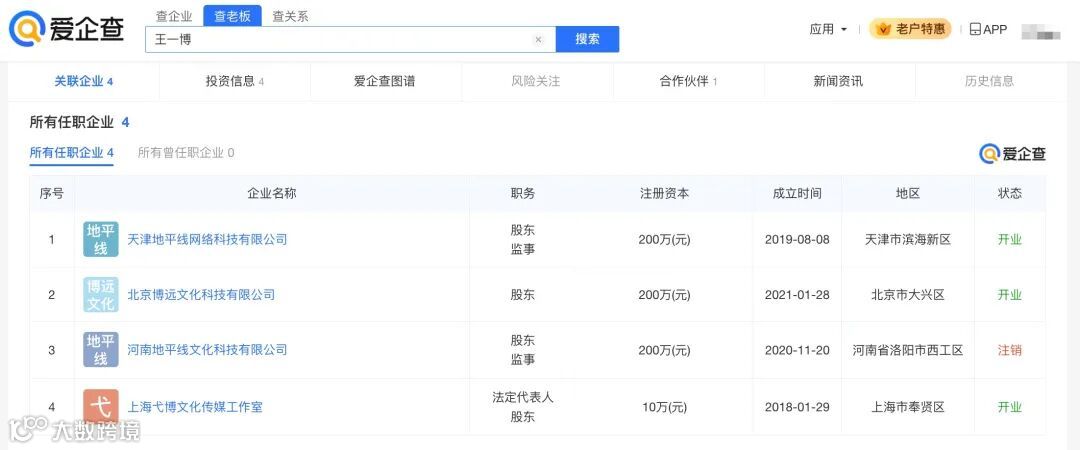Open the 关联企业 tab
Image resolution: width=1080 pixels, height=450 pixels.
point(83,81)
